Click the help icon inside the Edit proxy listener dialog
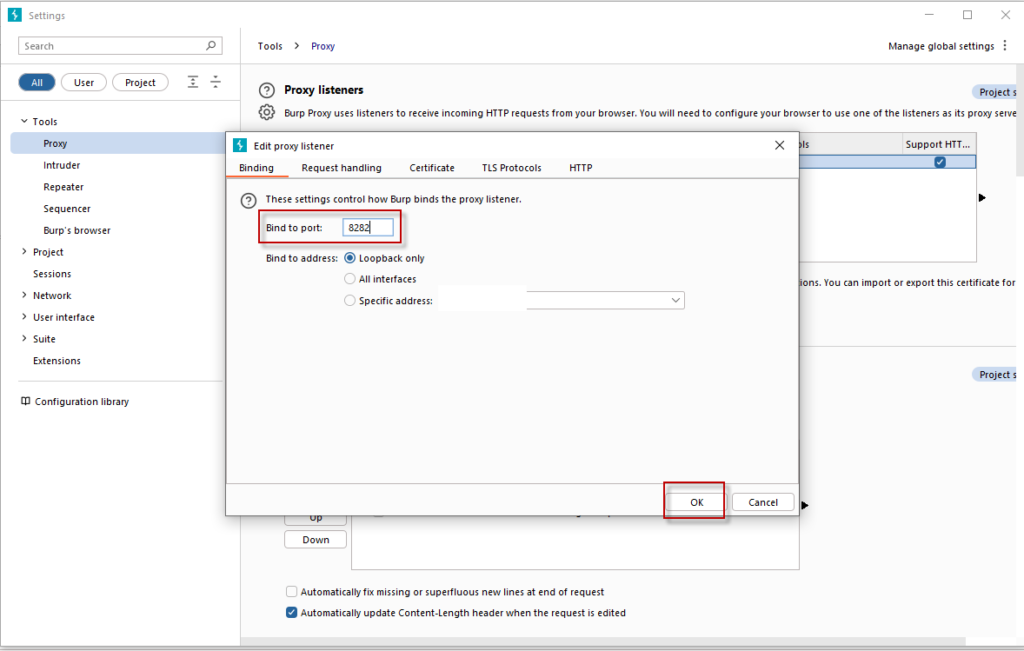 (x=249, y=199)
